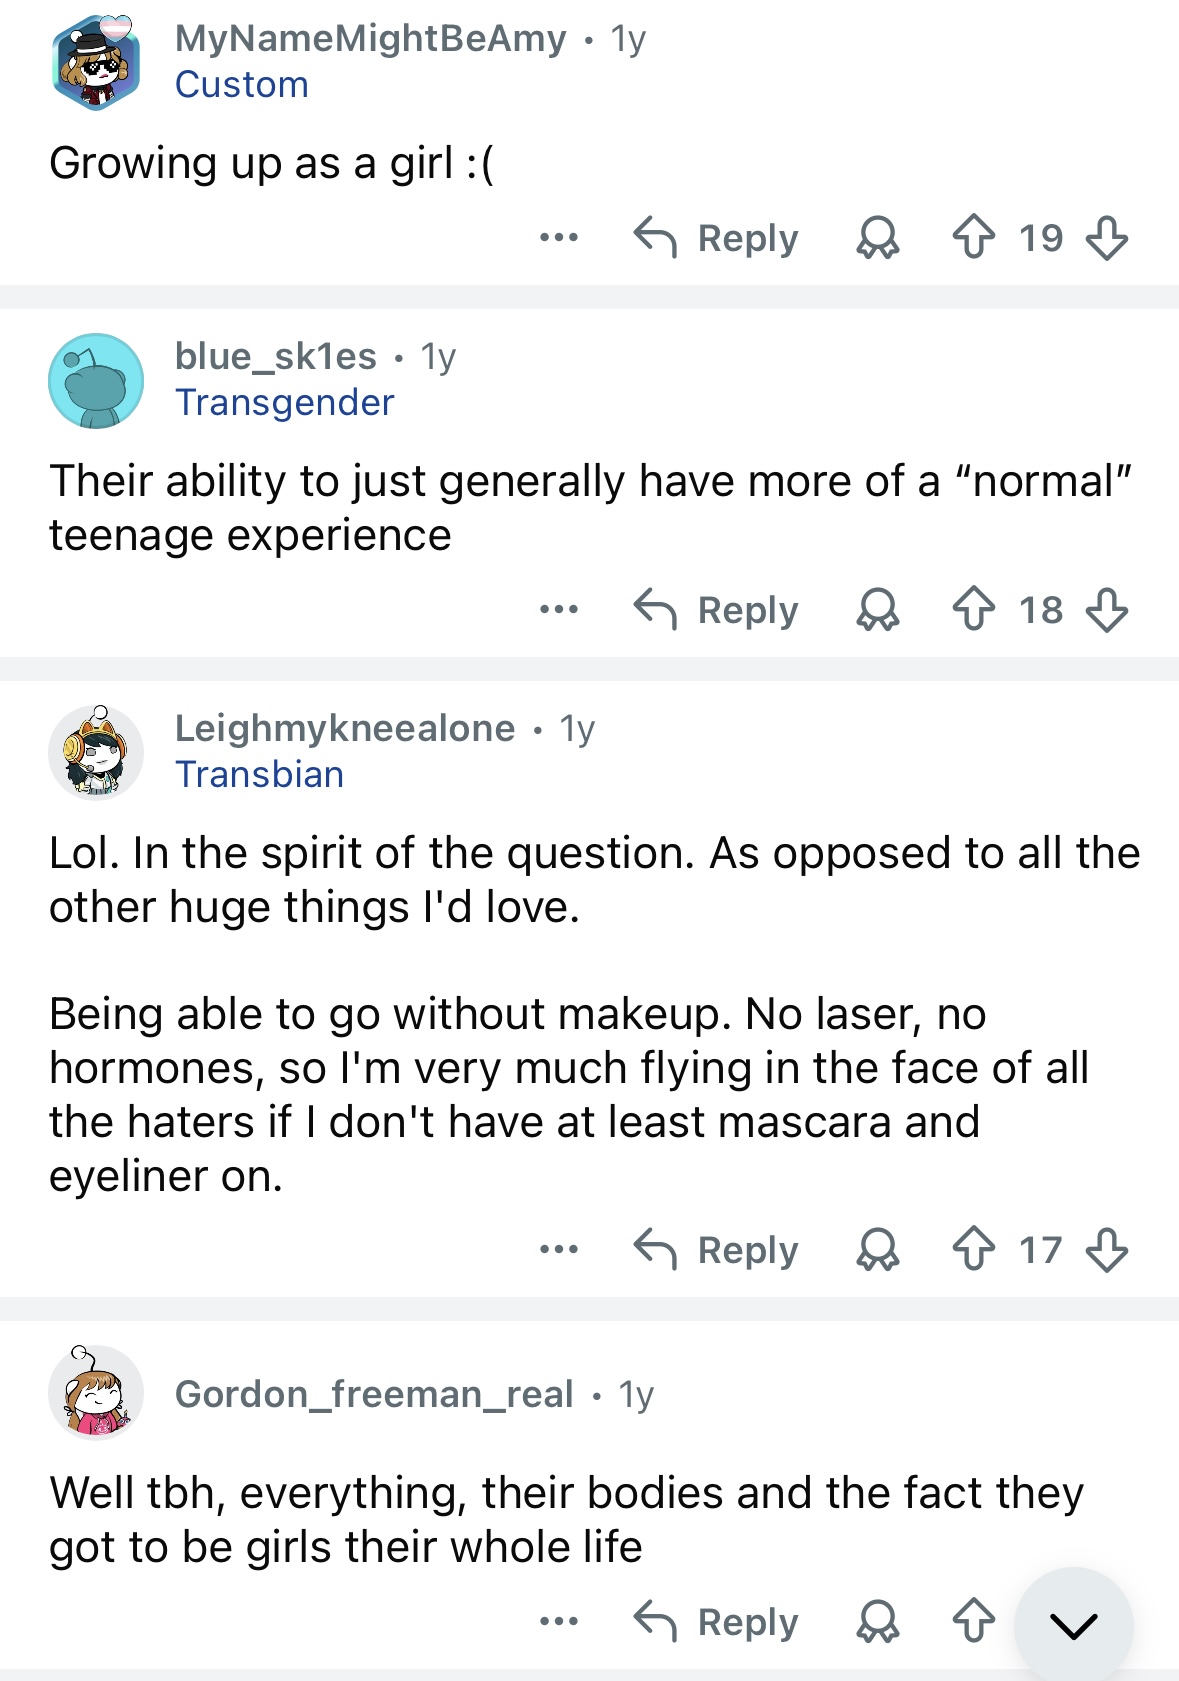Open Leighmykneealone's username link

click(x=344, y=728)
